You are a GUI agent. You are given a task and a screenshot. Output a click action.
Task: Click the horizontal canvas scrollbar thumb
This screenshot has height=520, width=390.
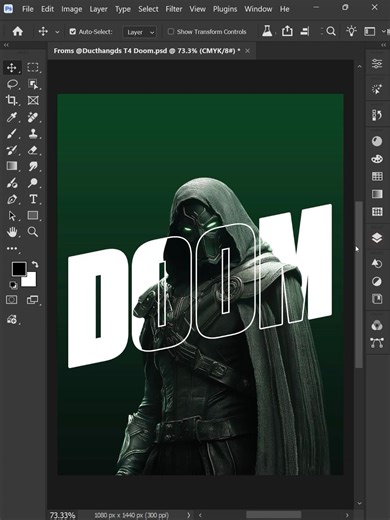(x=274, y=515)
